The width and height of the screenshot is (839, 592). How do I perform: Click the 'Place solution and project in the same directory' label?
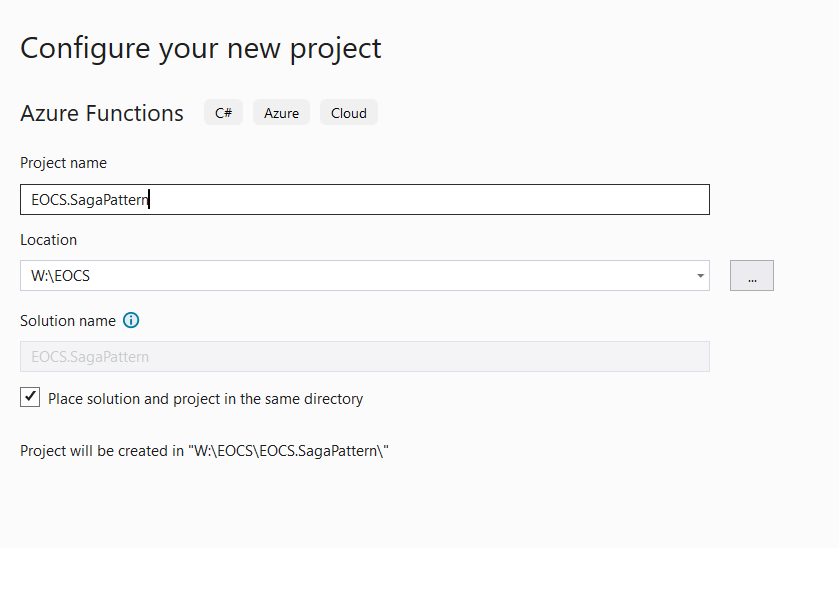[x=205, y=399]
